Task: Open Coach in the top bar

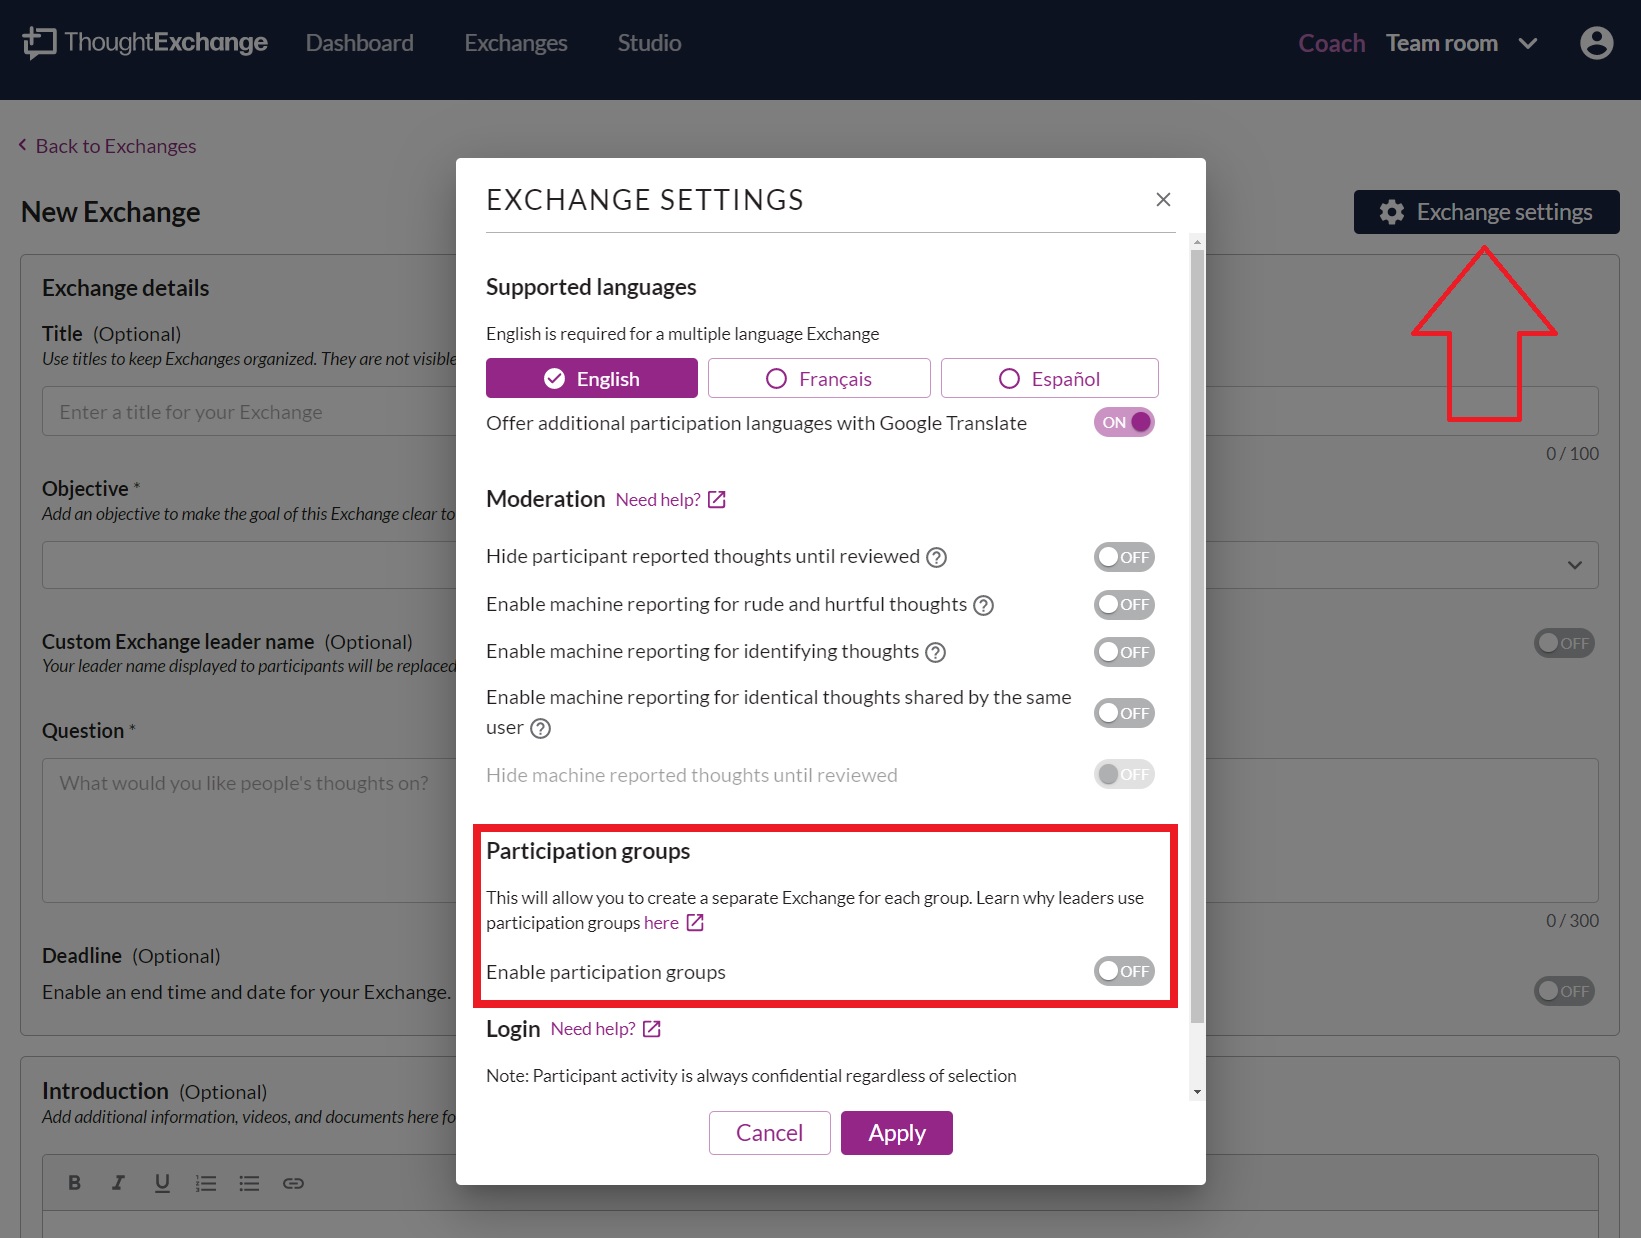Action: tap(1332, 43)
